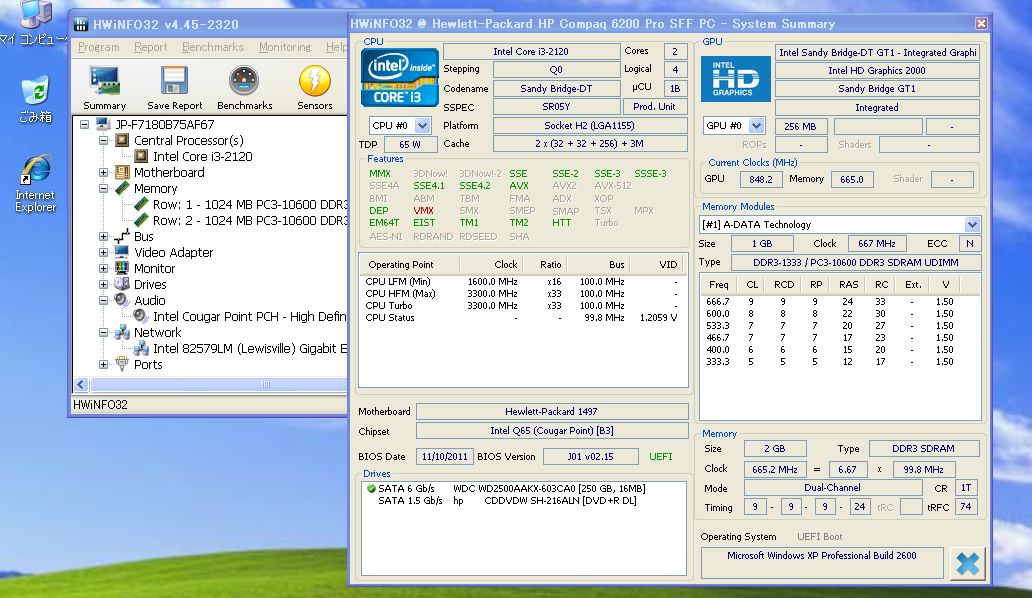Select the Video Adapter tree item
Screen dimensions: 1032x598
pos(173,253)
